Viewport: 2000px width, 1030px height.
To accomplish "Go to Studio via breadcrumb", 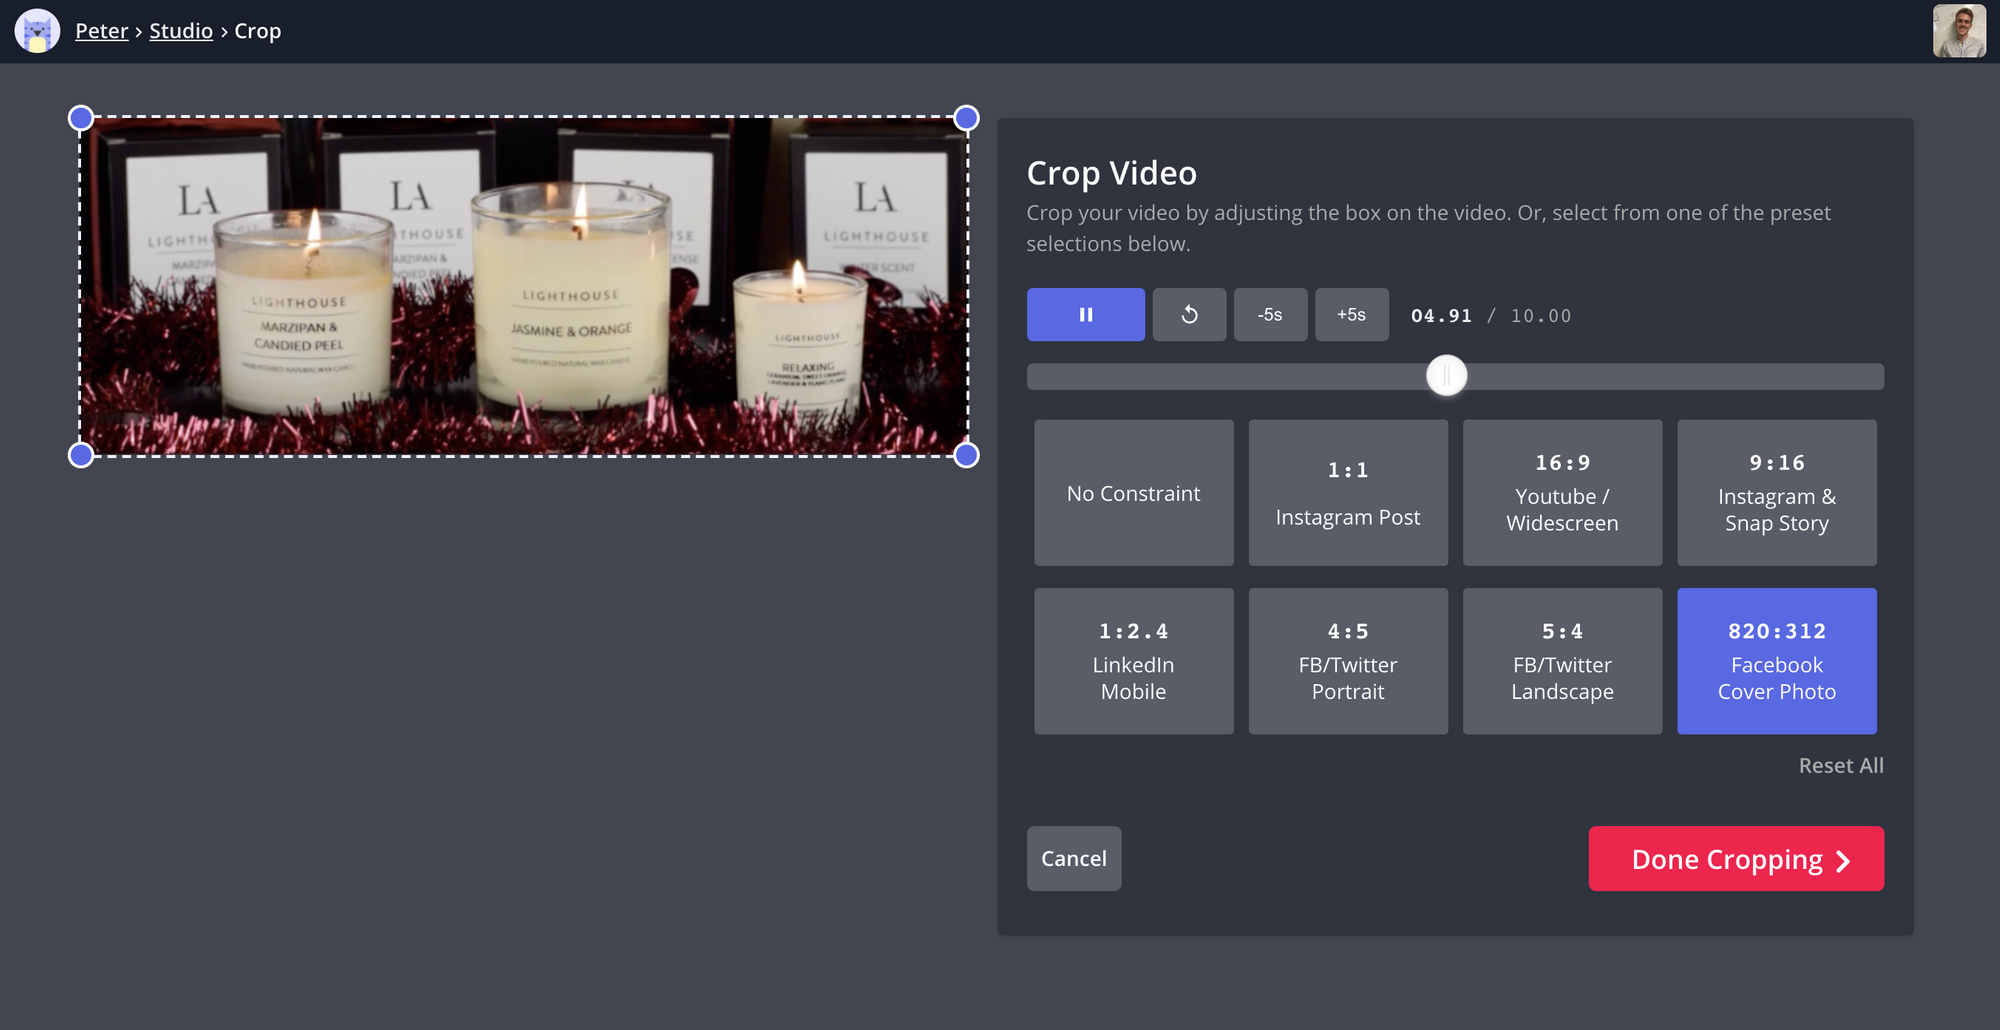I will coord(181,31).
